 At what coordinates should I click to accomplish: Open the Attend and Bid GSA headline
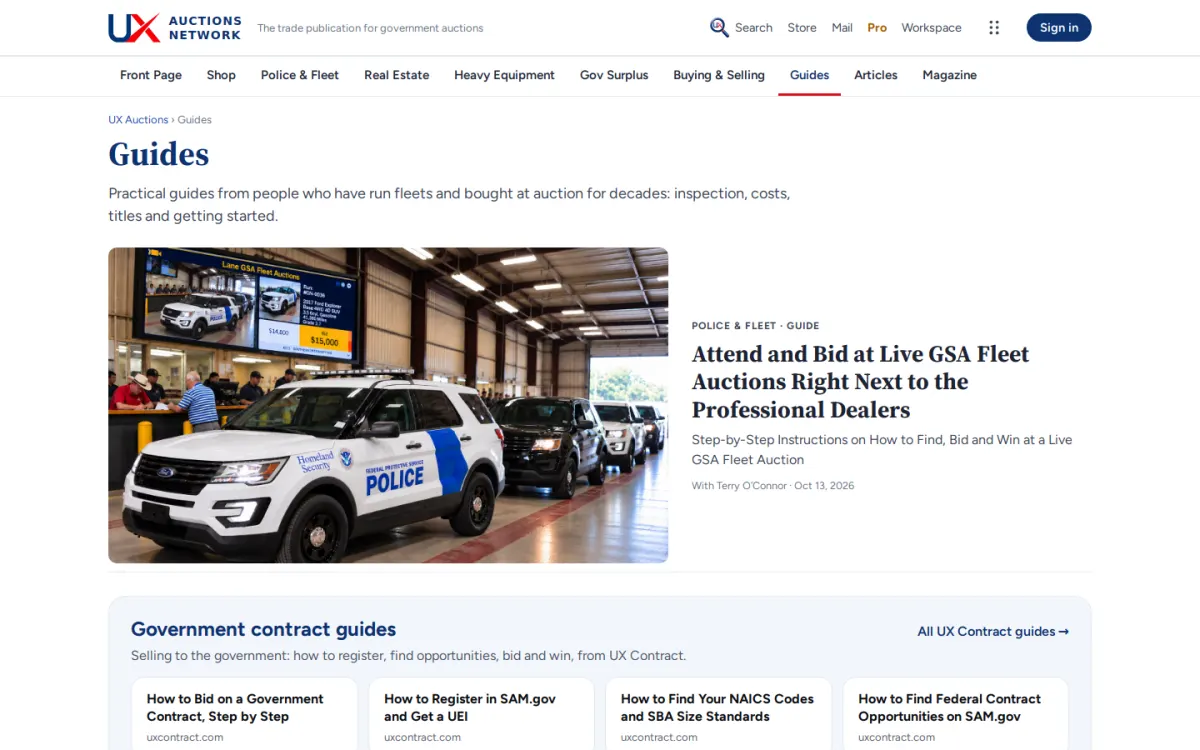pos(860,382)
